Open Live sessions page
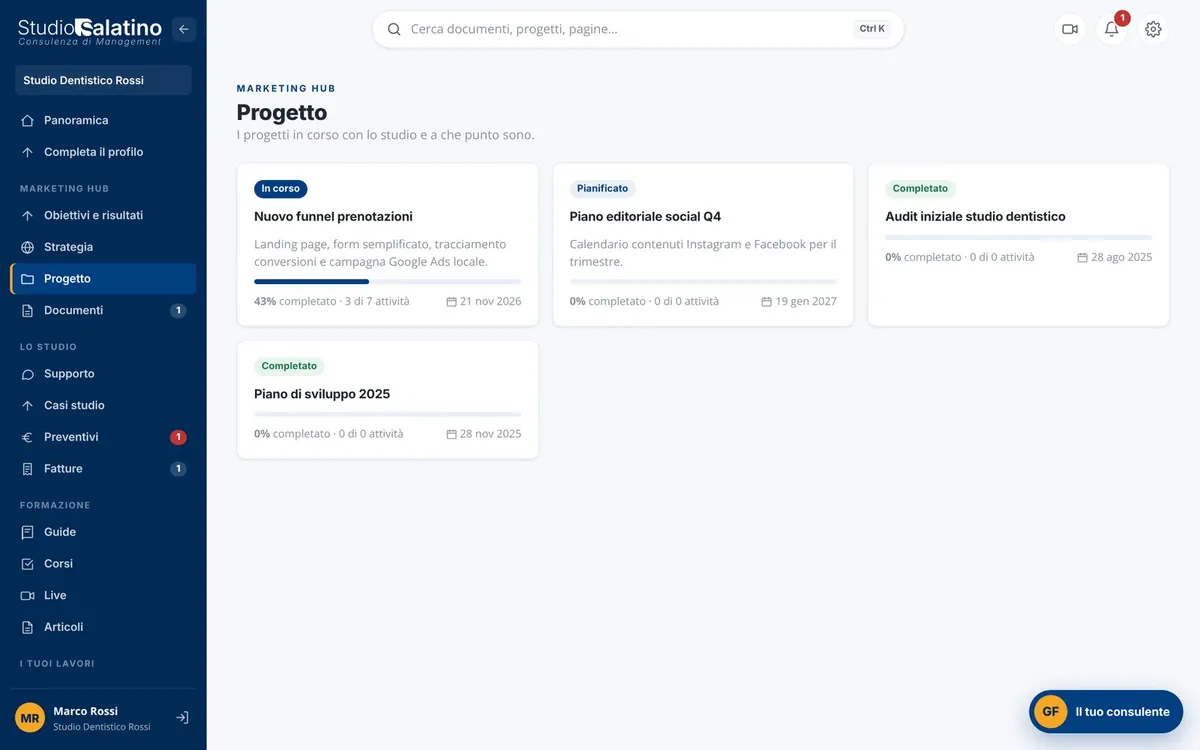Viewport: 1200px width, 750px height. click(103, 596)
